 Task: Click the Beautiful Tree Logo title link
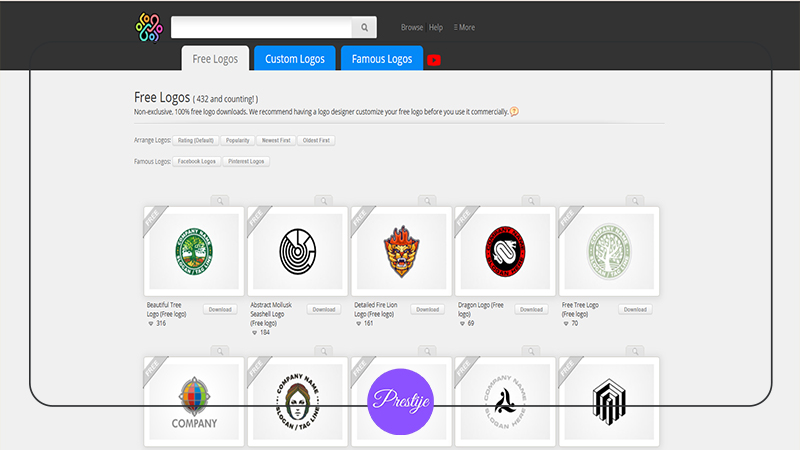coord(166,309)
